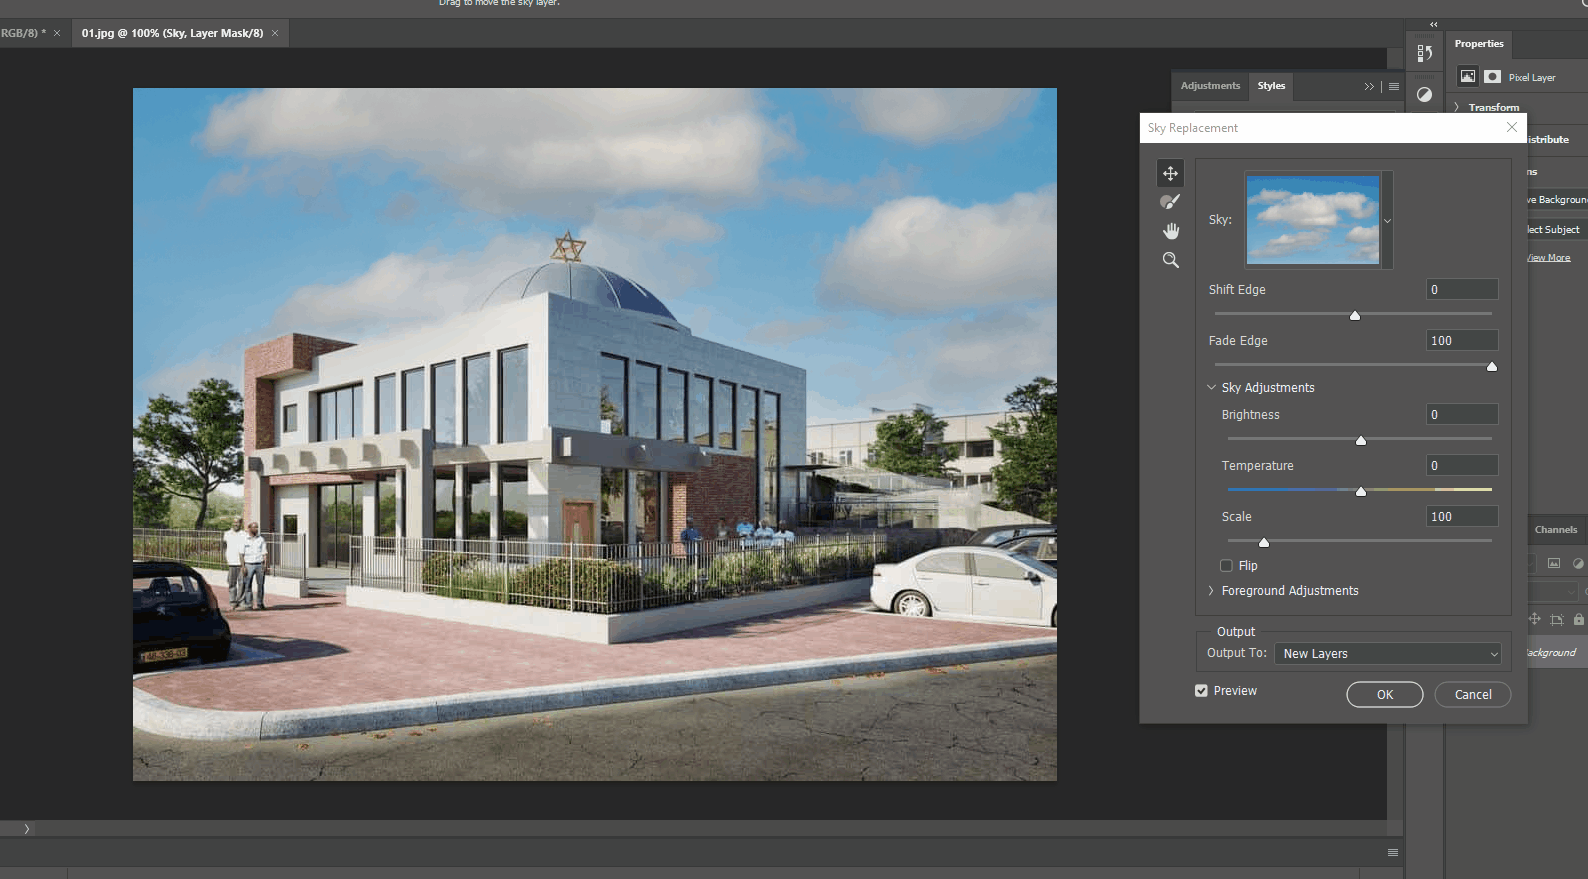Click the Select Subject button
The image size is (1588, 879).
pos(1554,229)
